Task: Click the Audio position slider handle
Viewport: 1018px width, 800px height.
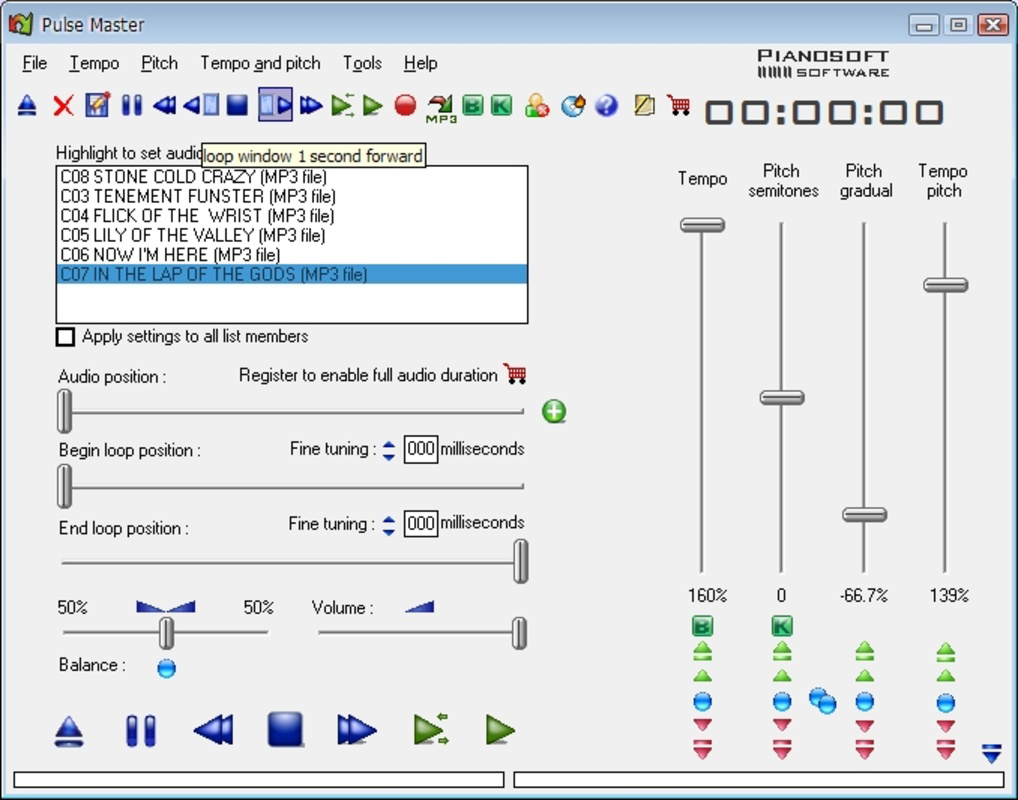Action: click(x=64, y=411)
